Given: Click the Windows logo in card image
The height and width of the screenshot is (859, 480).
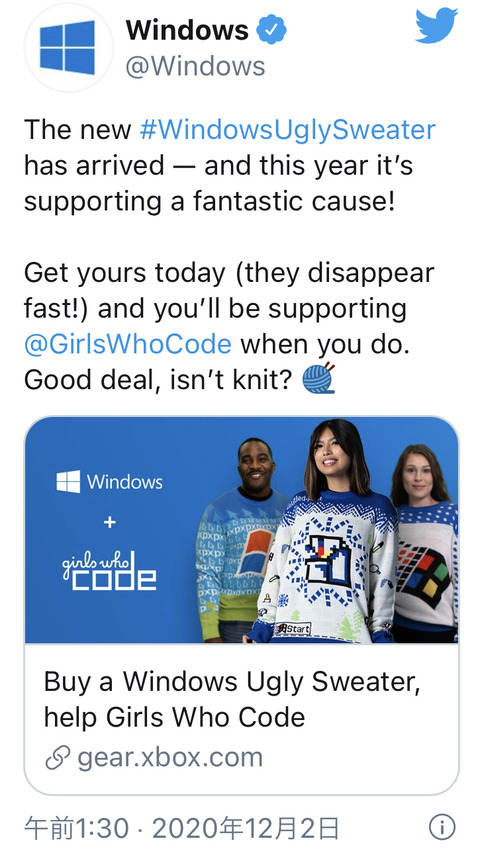Looking at the screenshot, I should point(110,482).
